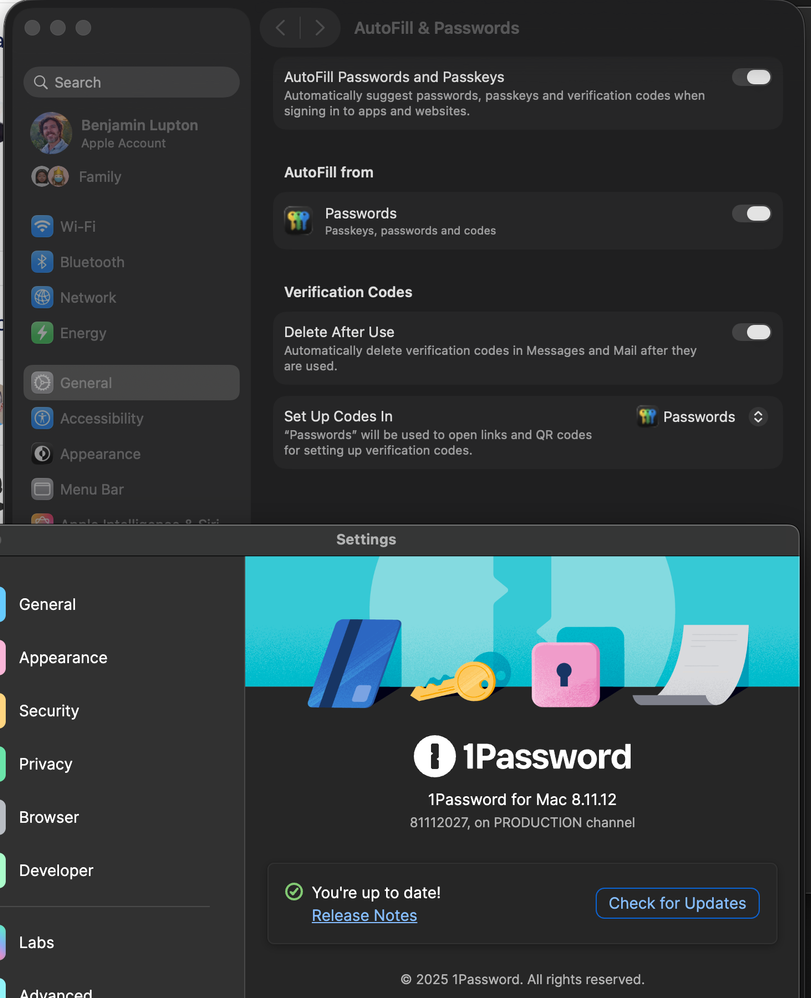Image resolution: width=811 pixels, height=998 pixels.
Task: Switch to Browser tab in 1Password
Action: coord(49,817)
